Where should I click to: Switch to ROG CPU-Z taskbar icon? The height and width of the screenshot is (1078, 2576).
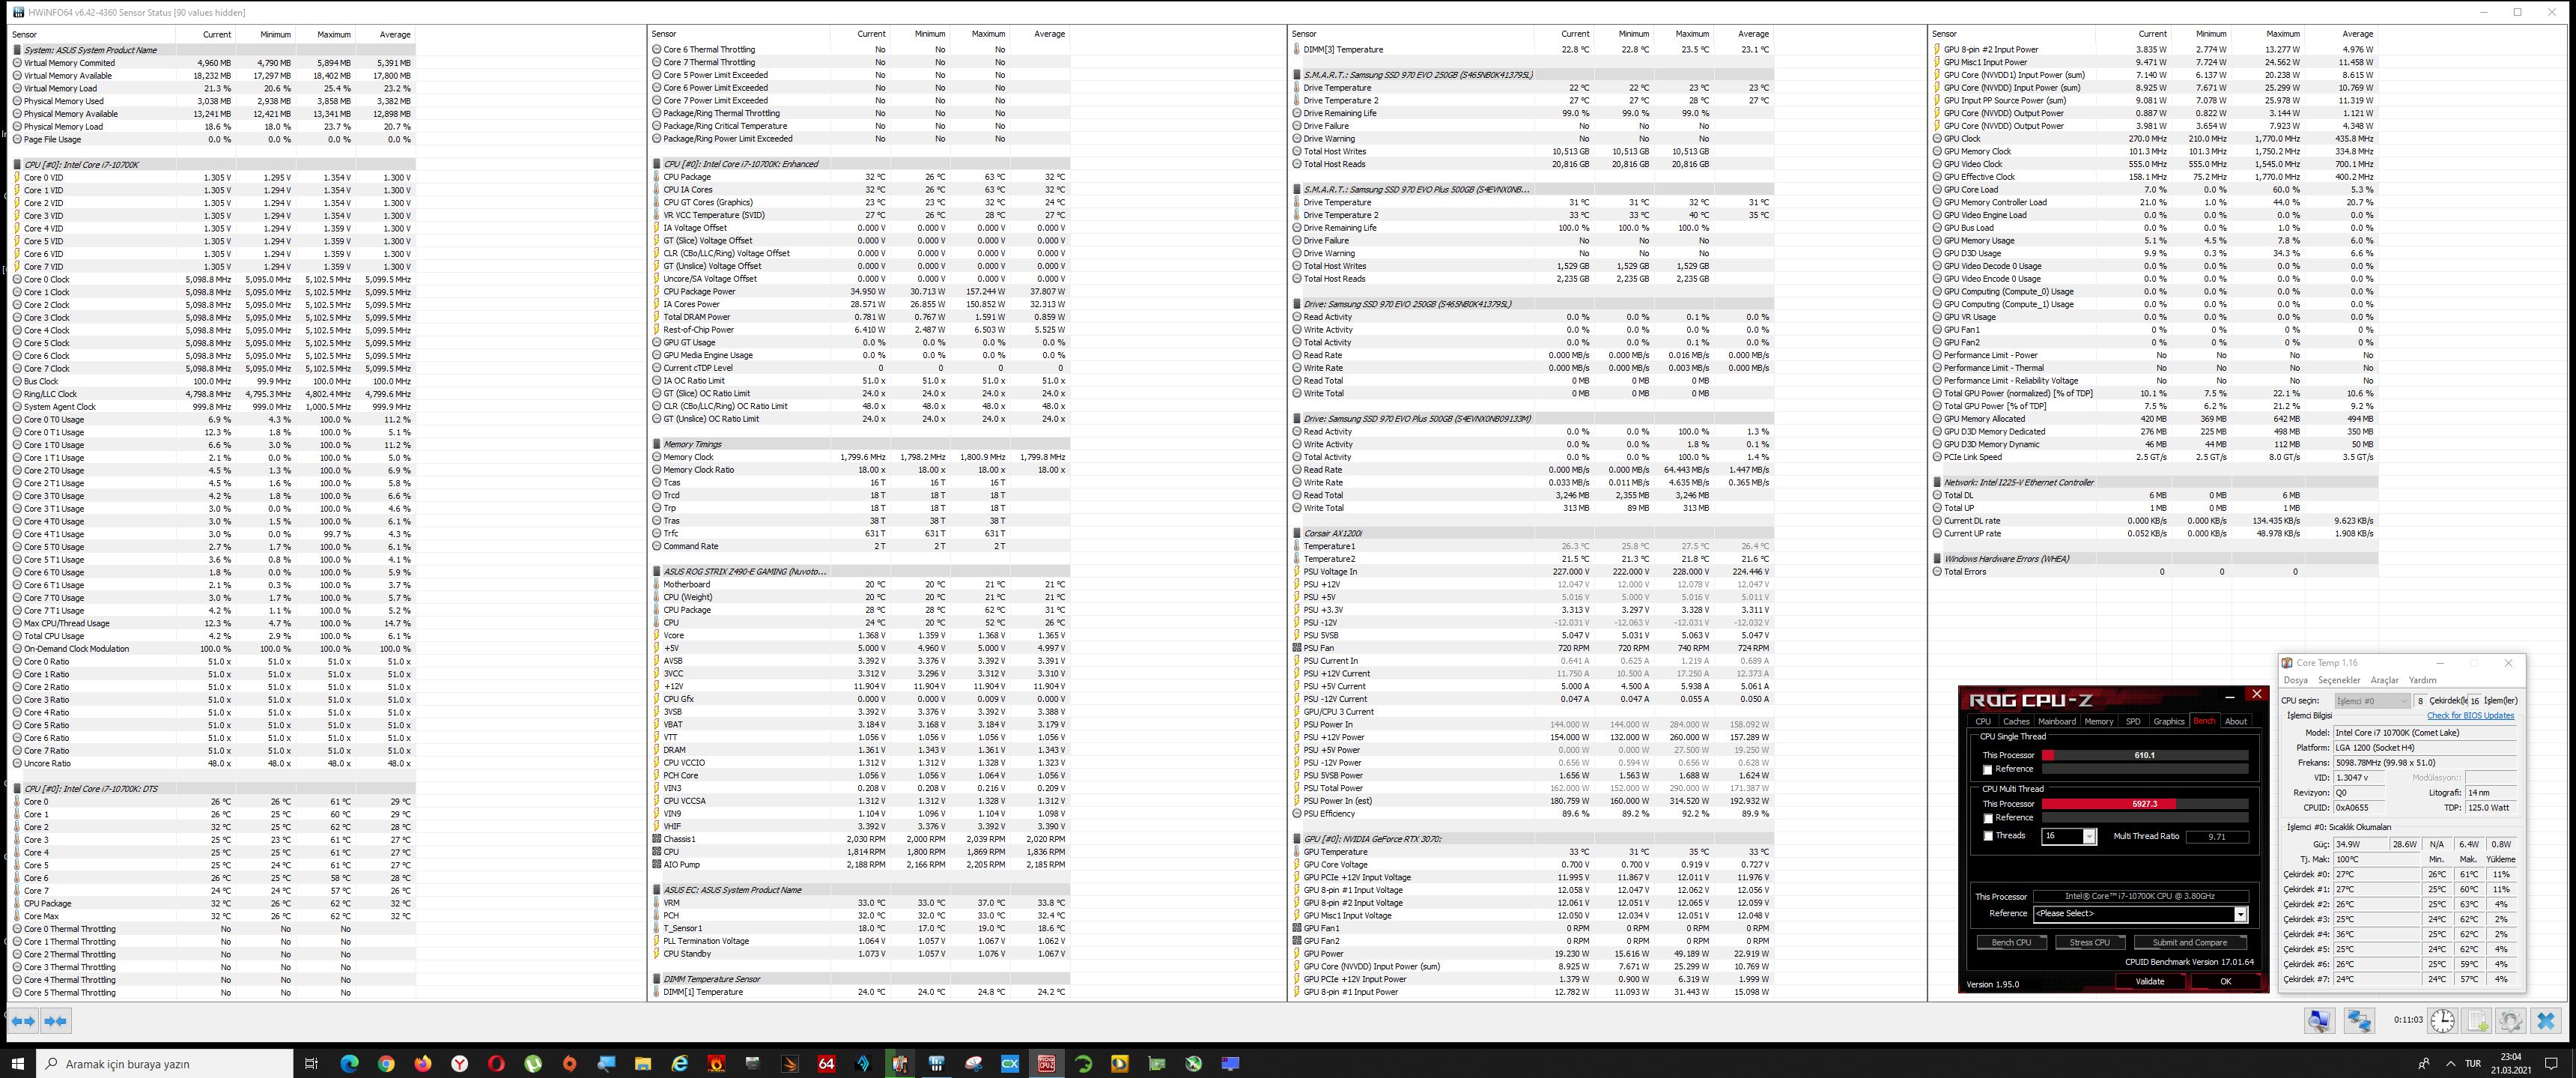tap(1046, 1064)
